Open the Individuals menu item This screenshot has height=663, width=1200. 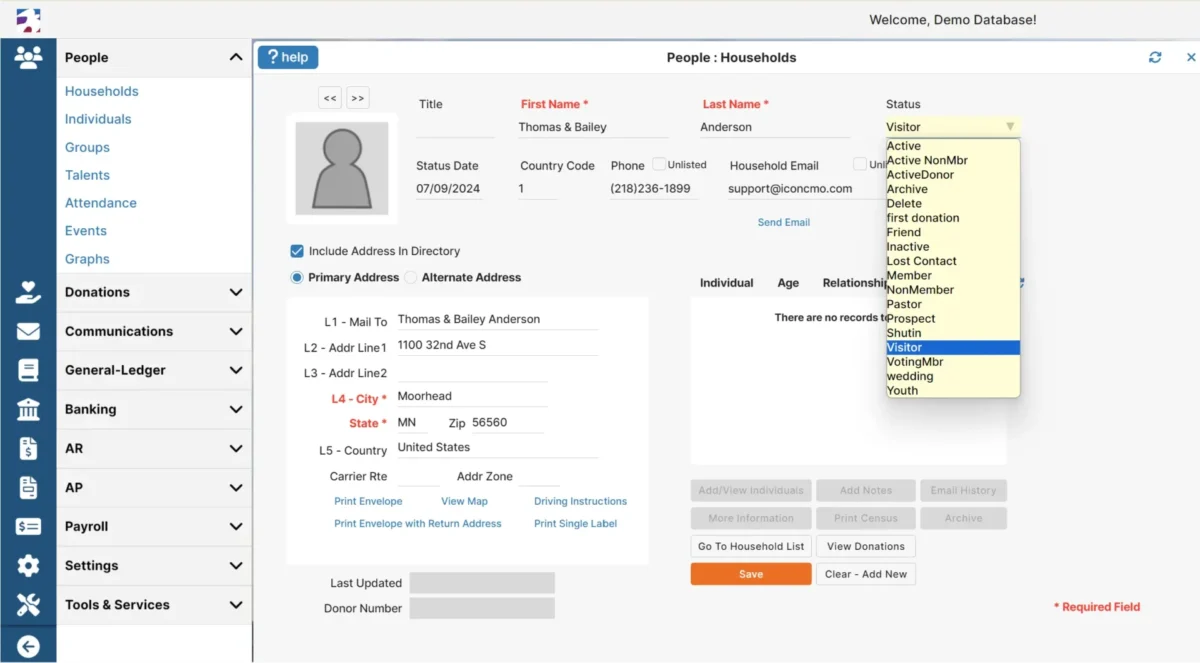tap(98, 119)
